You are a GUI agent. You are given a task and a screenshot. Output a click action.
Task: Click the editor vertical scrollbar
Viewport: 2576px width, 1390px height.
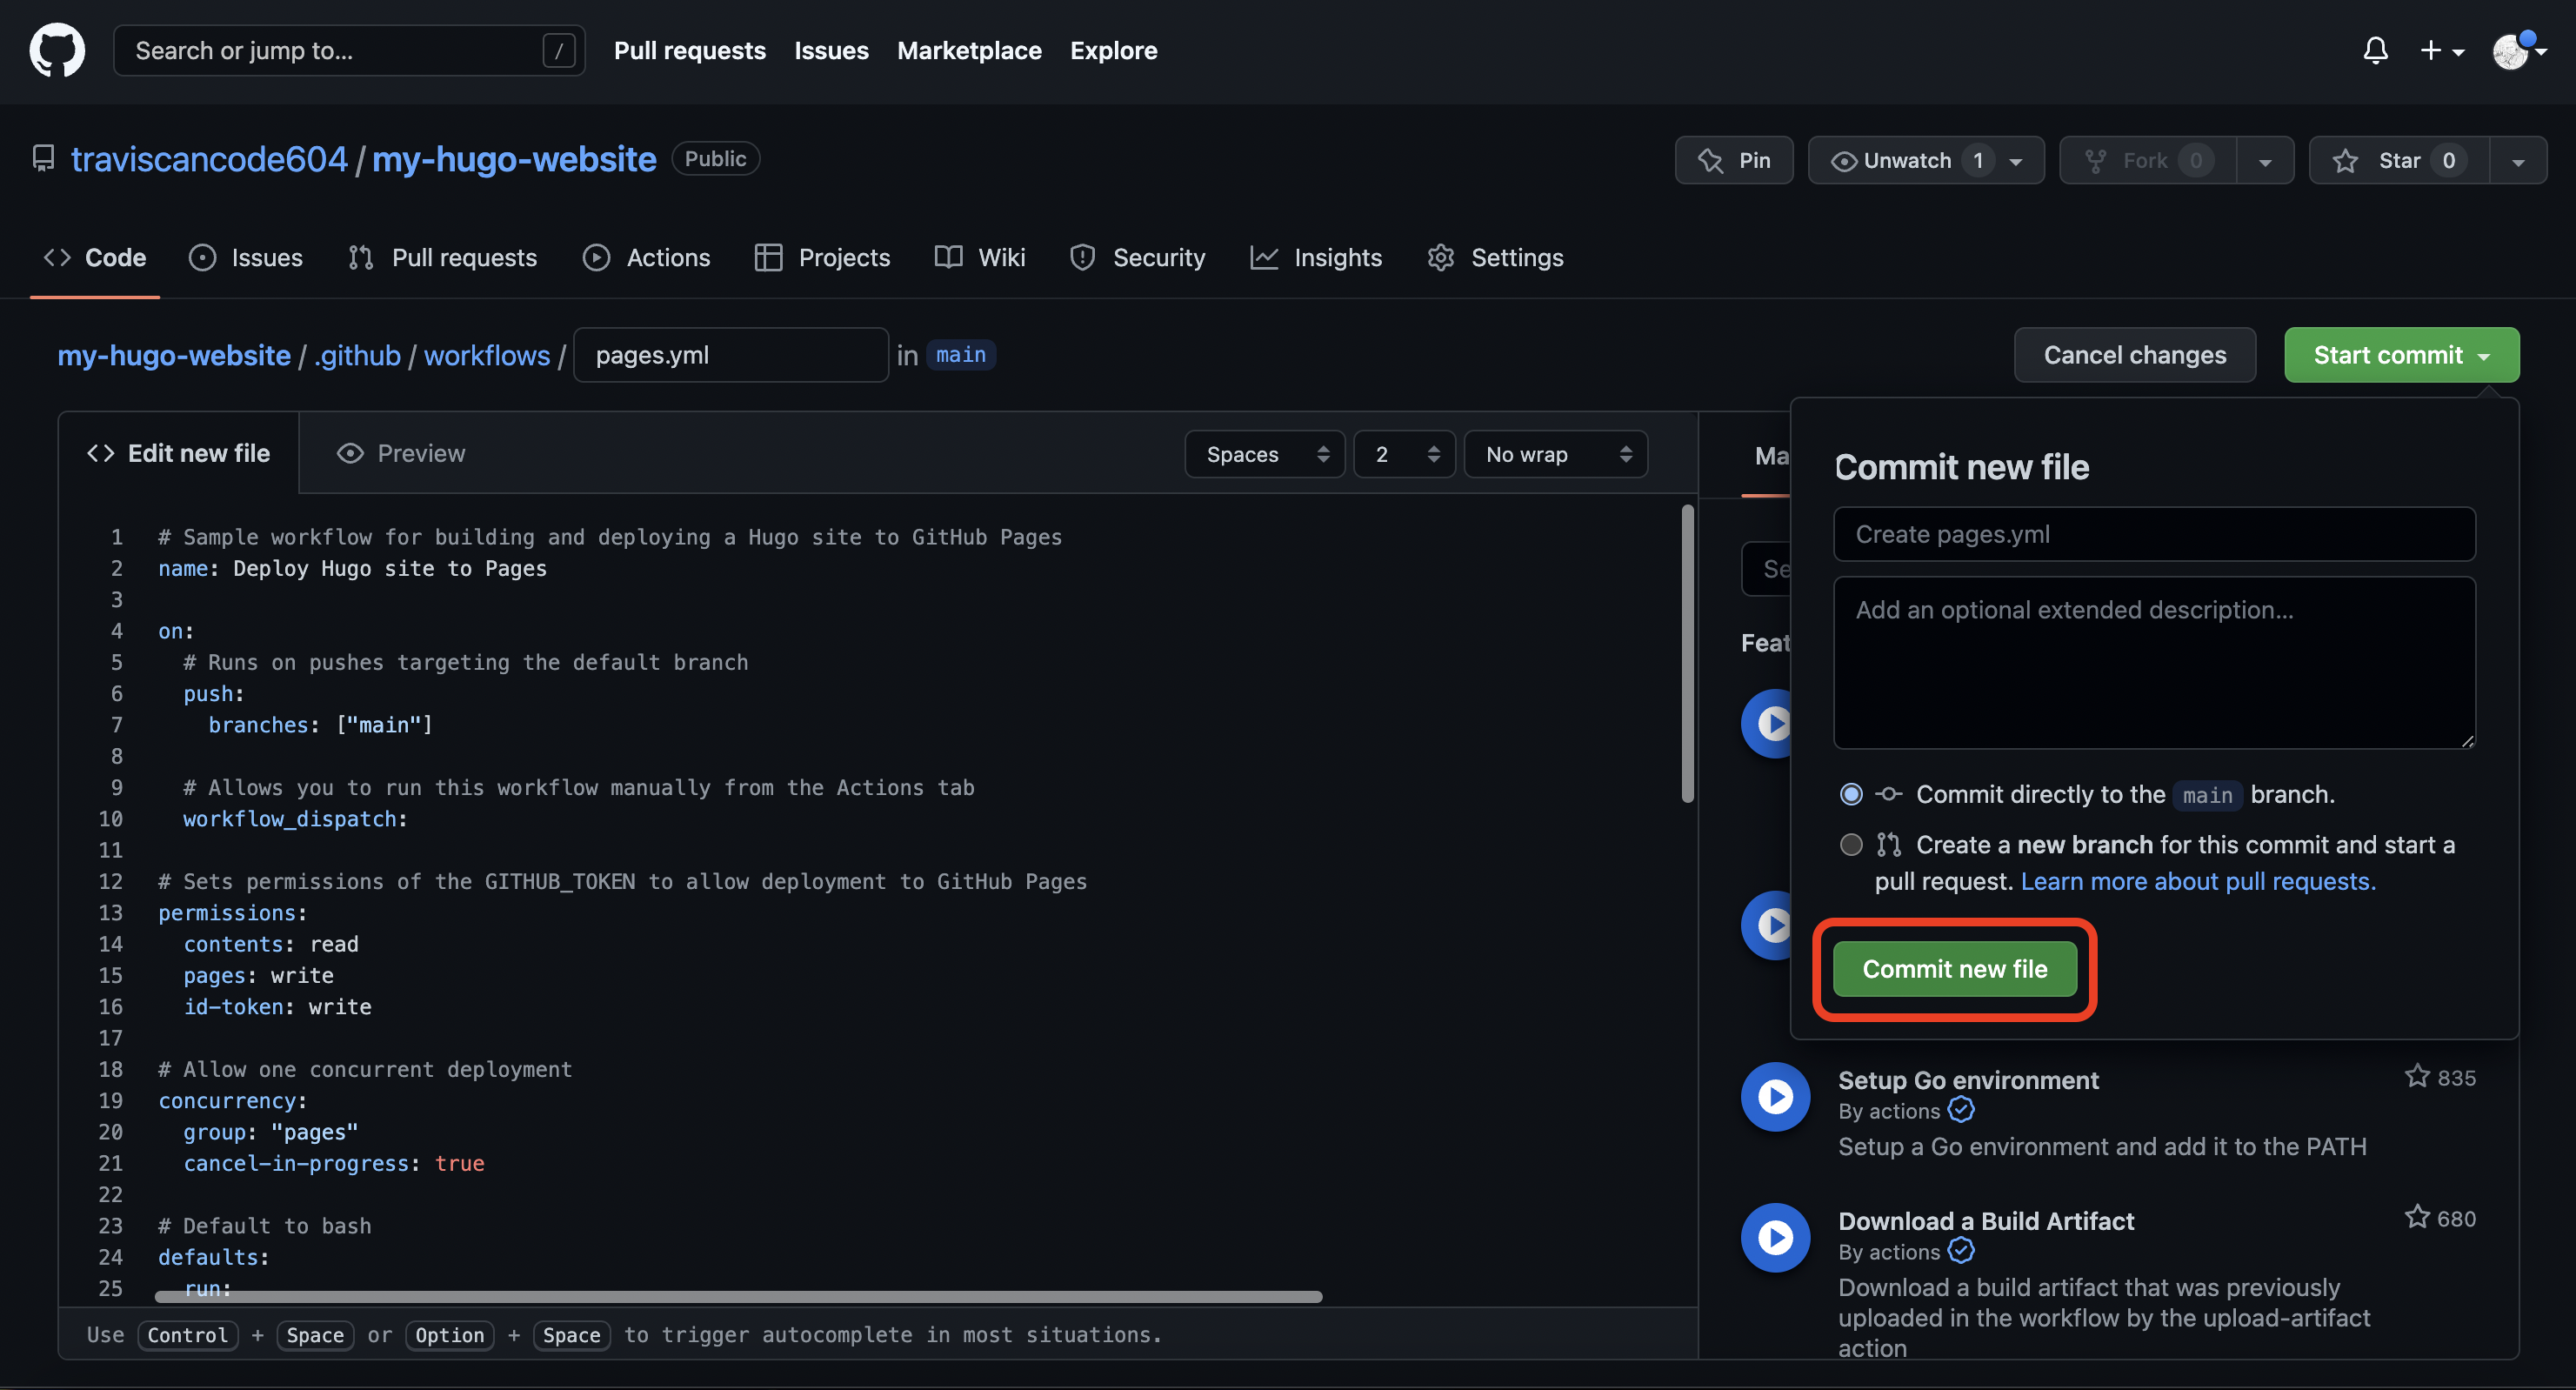click(1688, 652)
